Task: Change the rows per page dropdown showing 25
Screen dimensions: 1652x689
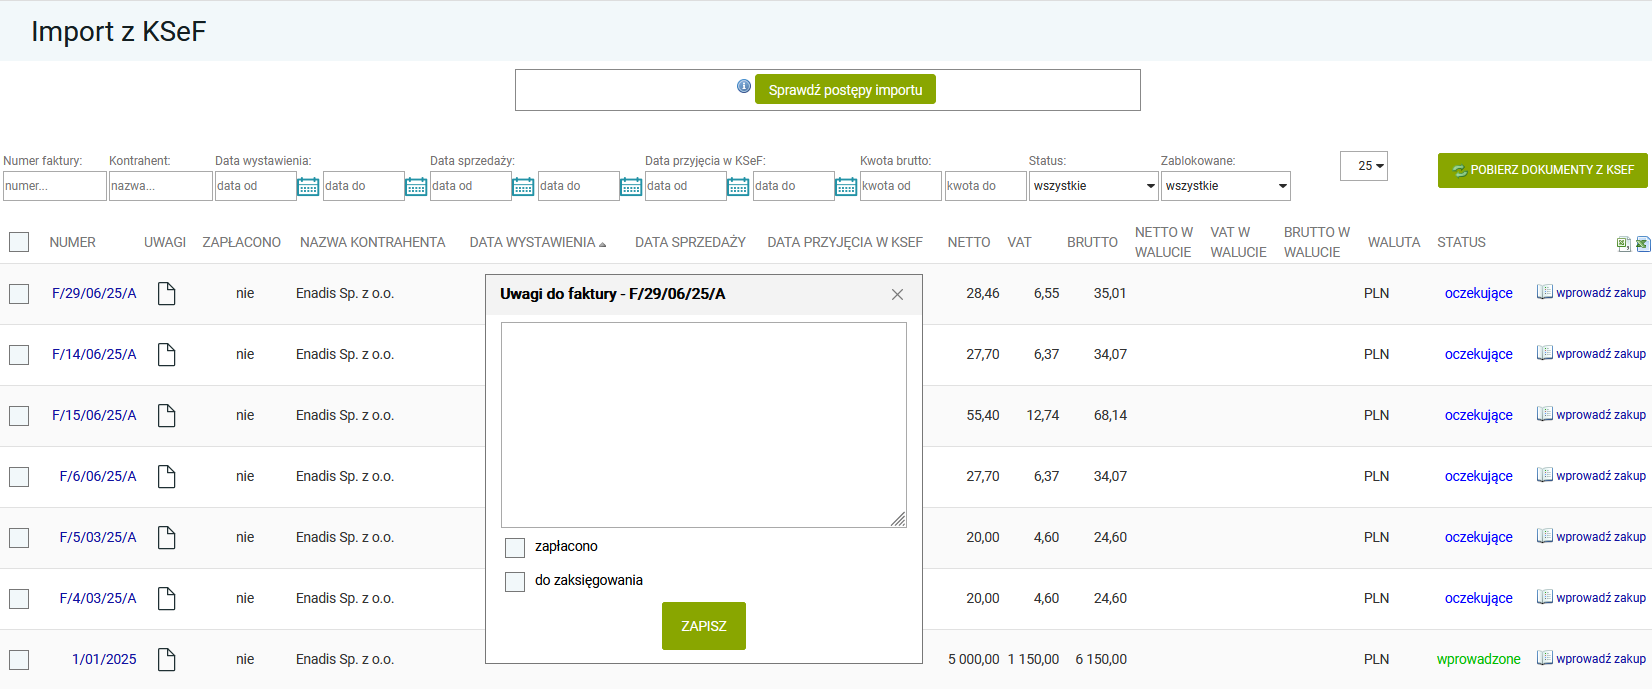Action: pos(1364,166)
